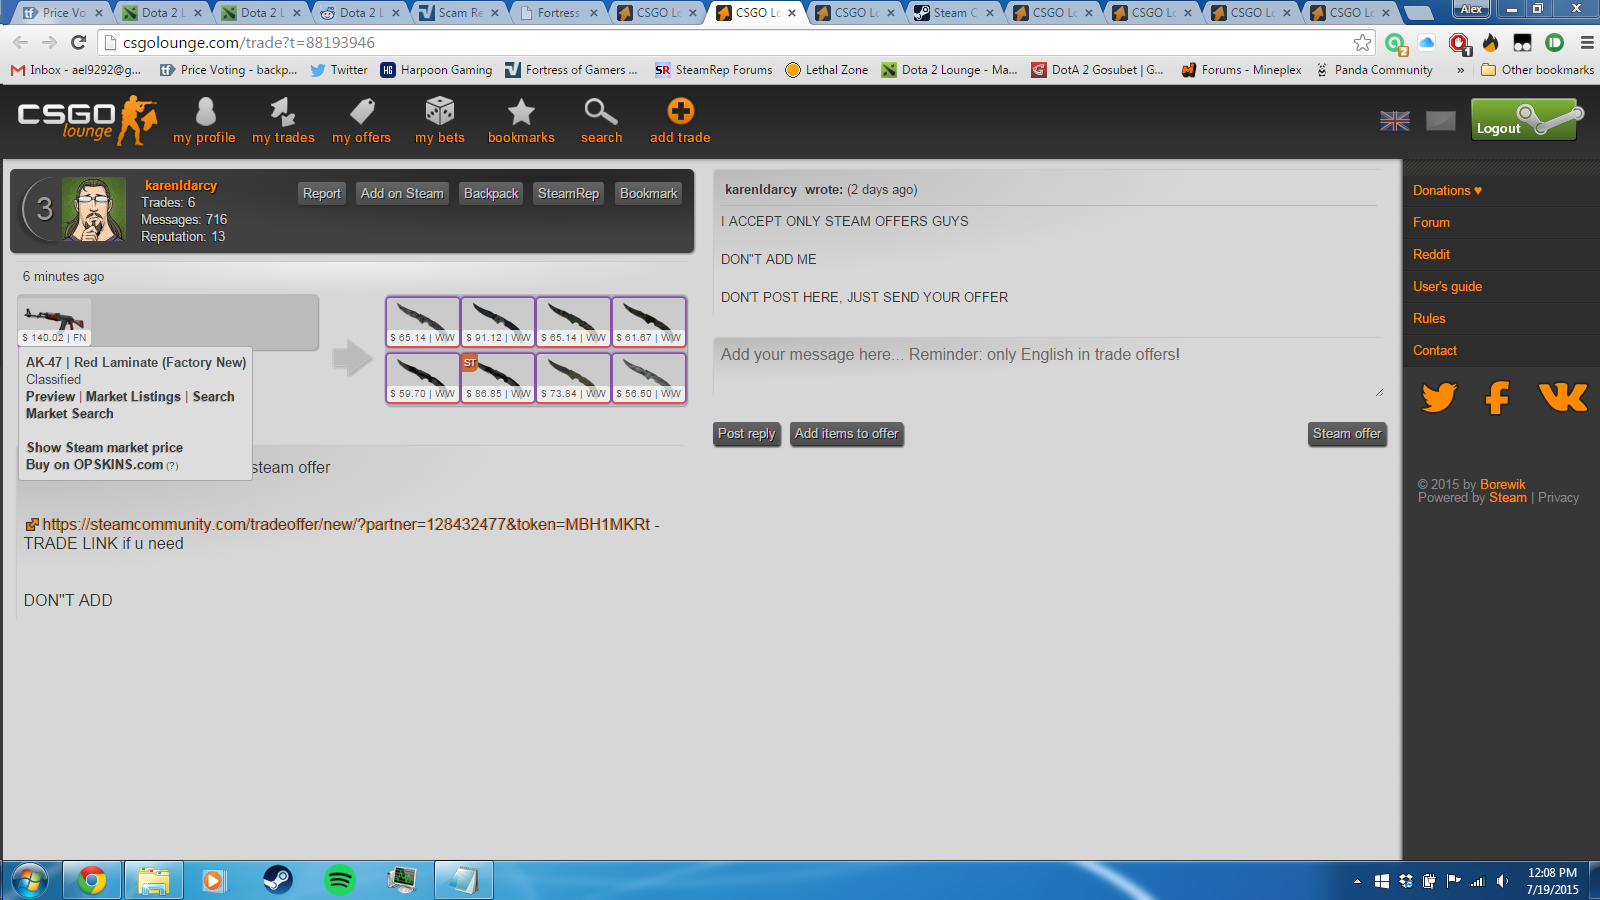Show hidden system tray icons
The height and width of the screenshot is (900, 1600).
pyautogui.click(x=1357, y=881)
